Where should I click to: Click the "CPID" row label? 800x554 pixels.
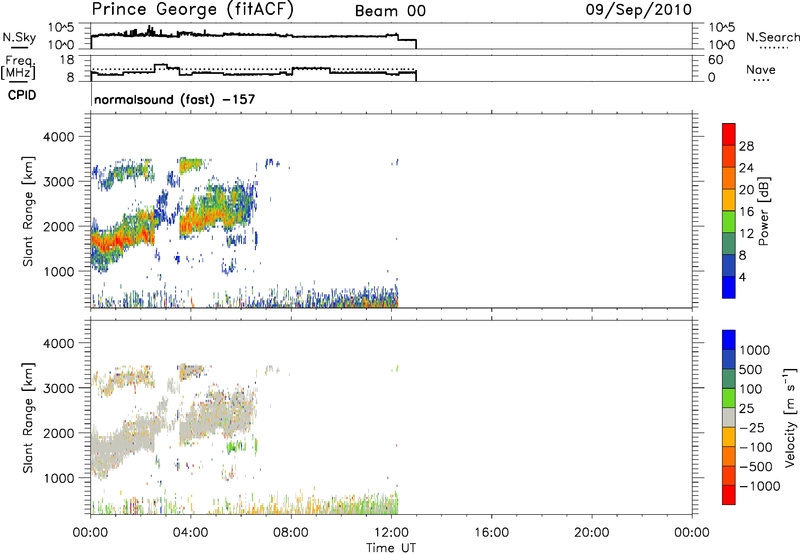pyautogui.click(x=22, y=95)
